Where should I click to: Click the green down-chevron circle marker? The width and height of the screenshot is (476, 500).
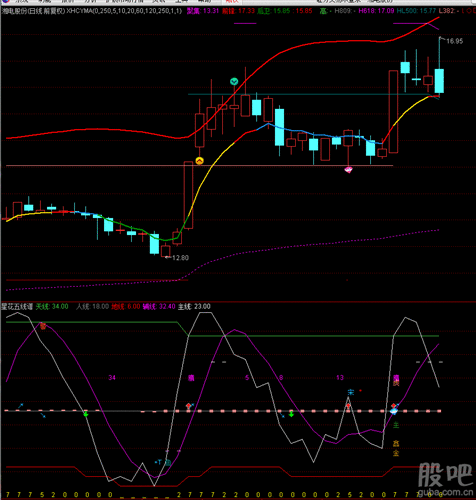point(234,81)
